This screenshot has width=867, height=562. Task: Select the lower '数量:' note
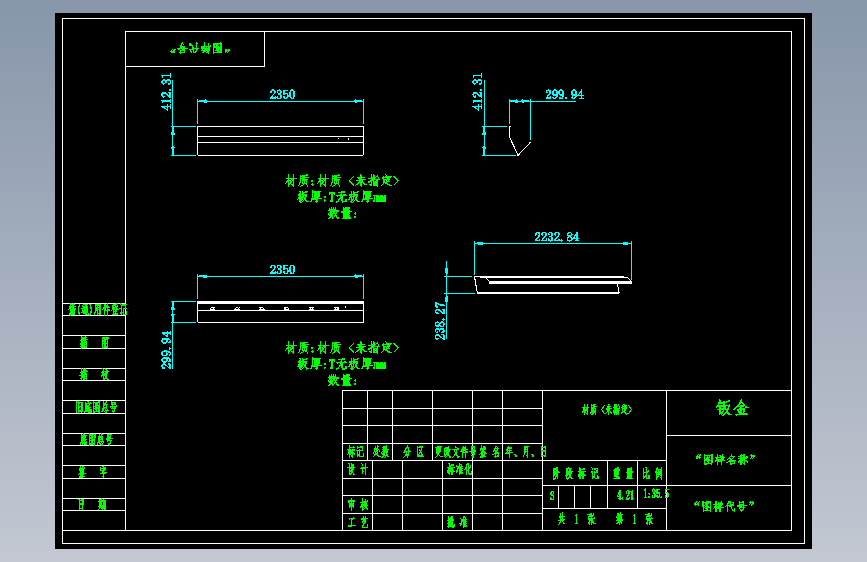(x=342, y=381)
